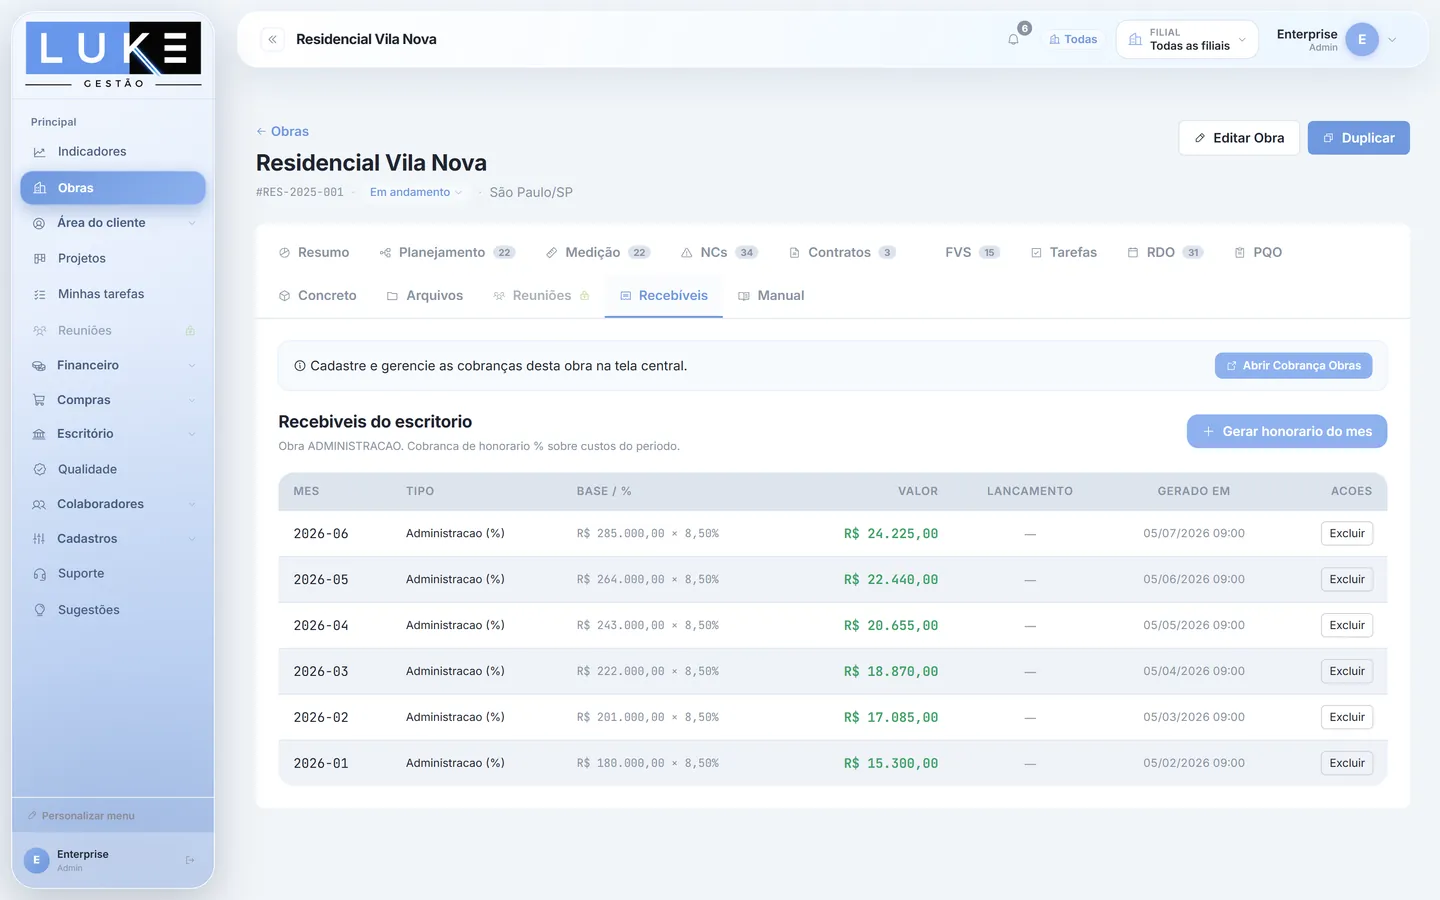Click the Todas filter toggle
This screenshot has width=1440, height=900.
pos(1073,39)
